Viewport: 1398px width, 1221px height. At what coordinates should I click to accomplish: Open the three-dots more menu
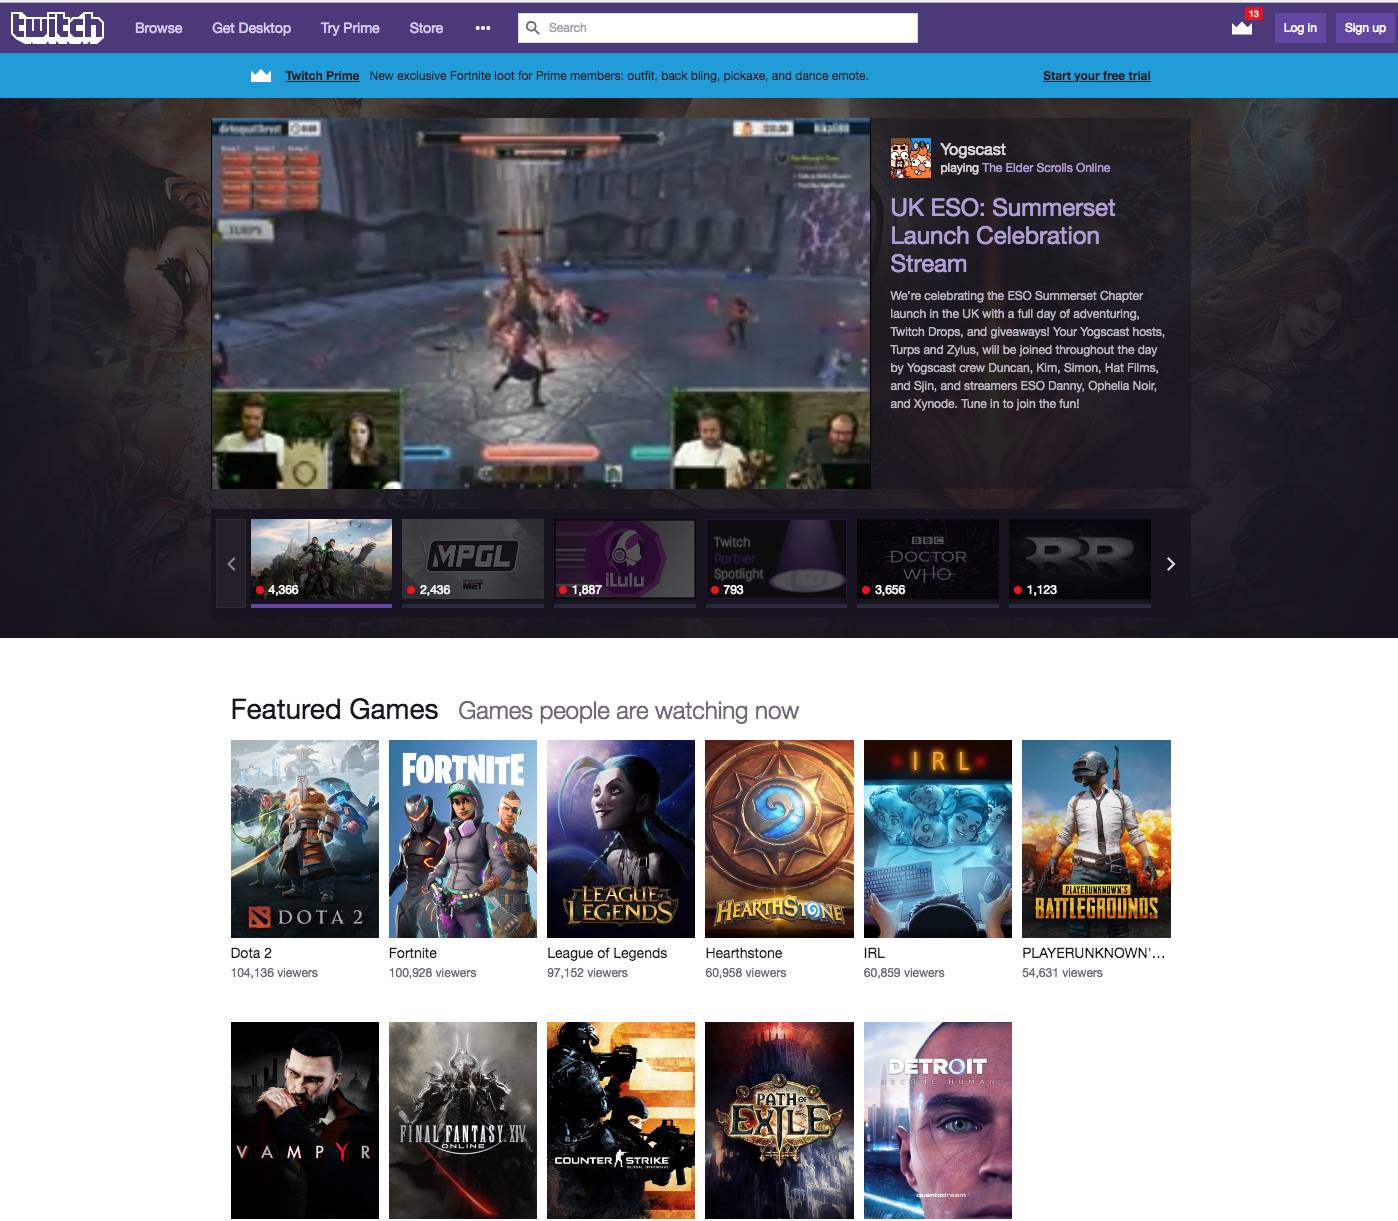[x=483, y=28]
